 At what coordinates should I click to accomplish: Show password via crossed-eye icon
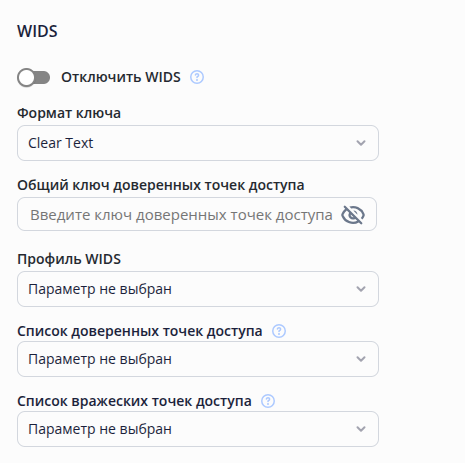click(x=353, y=214)
